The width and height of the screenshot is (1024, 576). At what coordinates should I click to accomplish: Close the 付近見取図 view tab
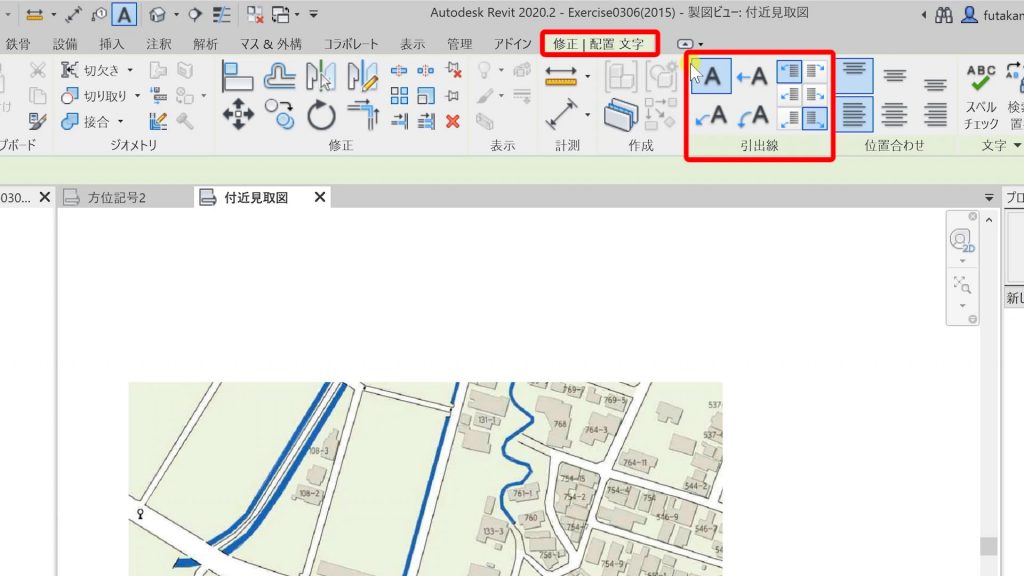point(318,197)
